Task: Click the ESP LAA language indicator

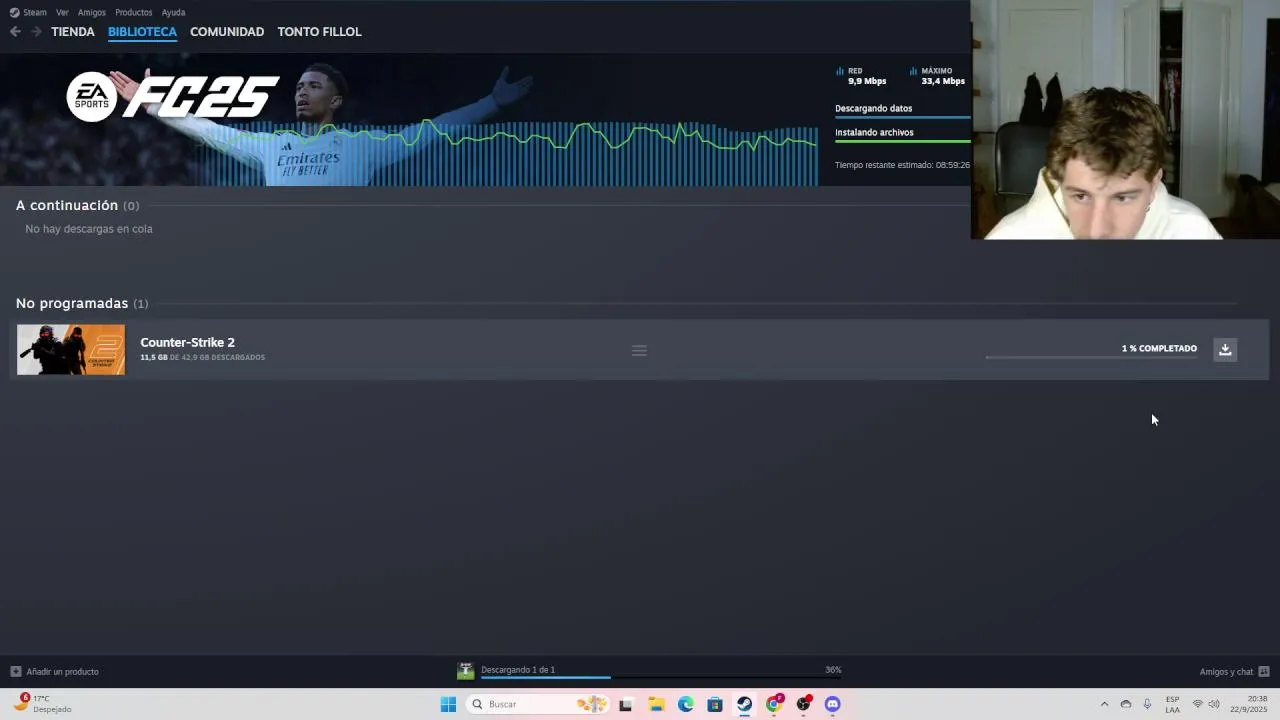Action: tap(1172, 704)
